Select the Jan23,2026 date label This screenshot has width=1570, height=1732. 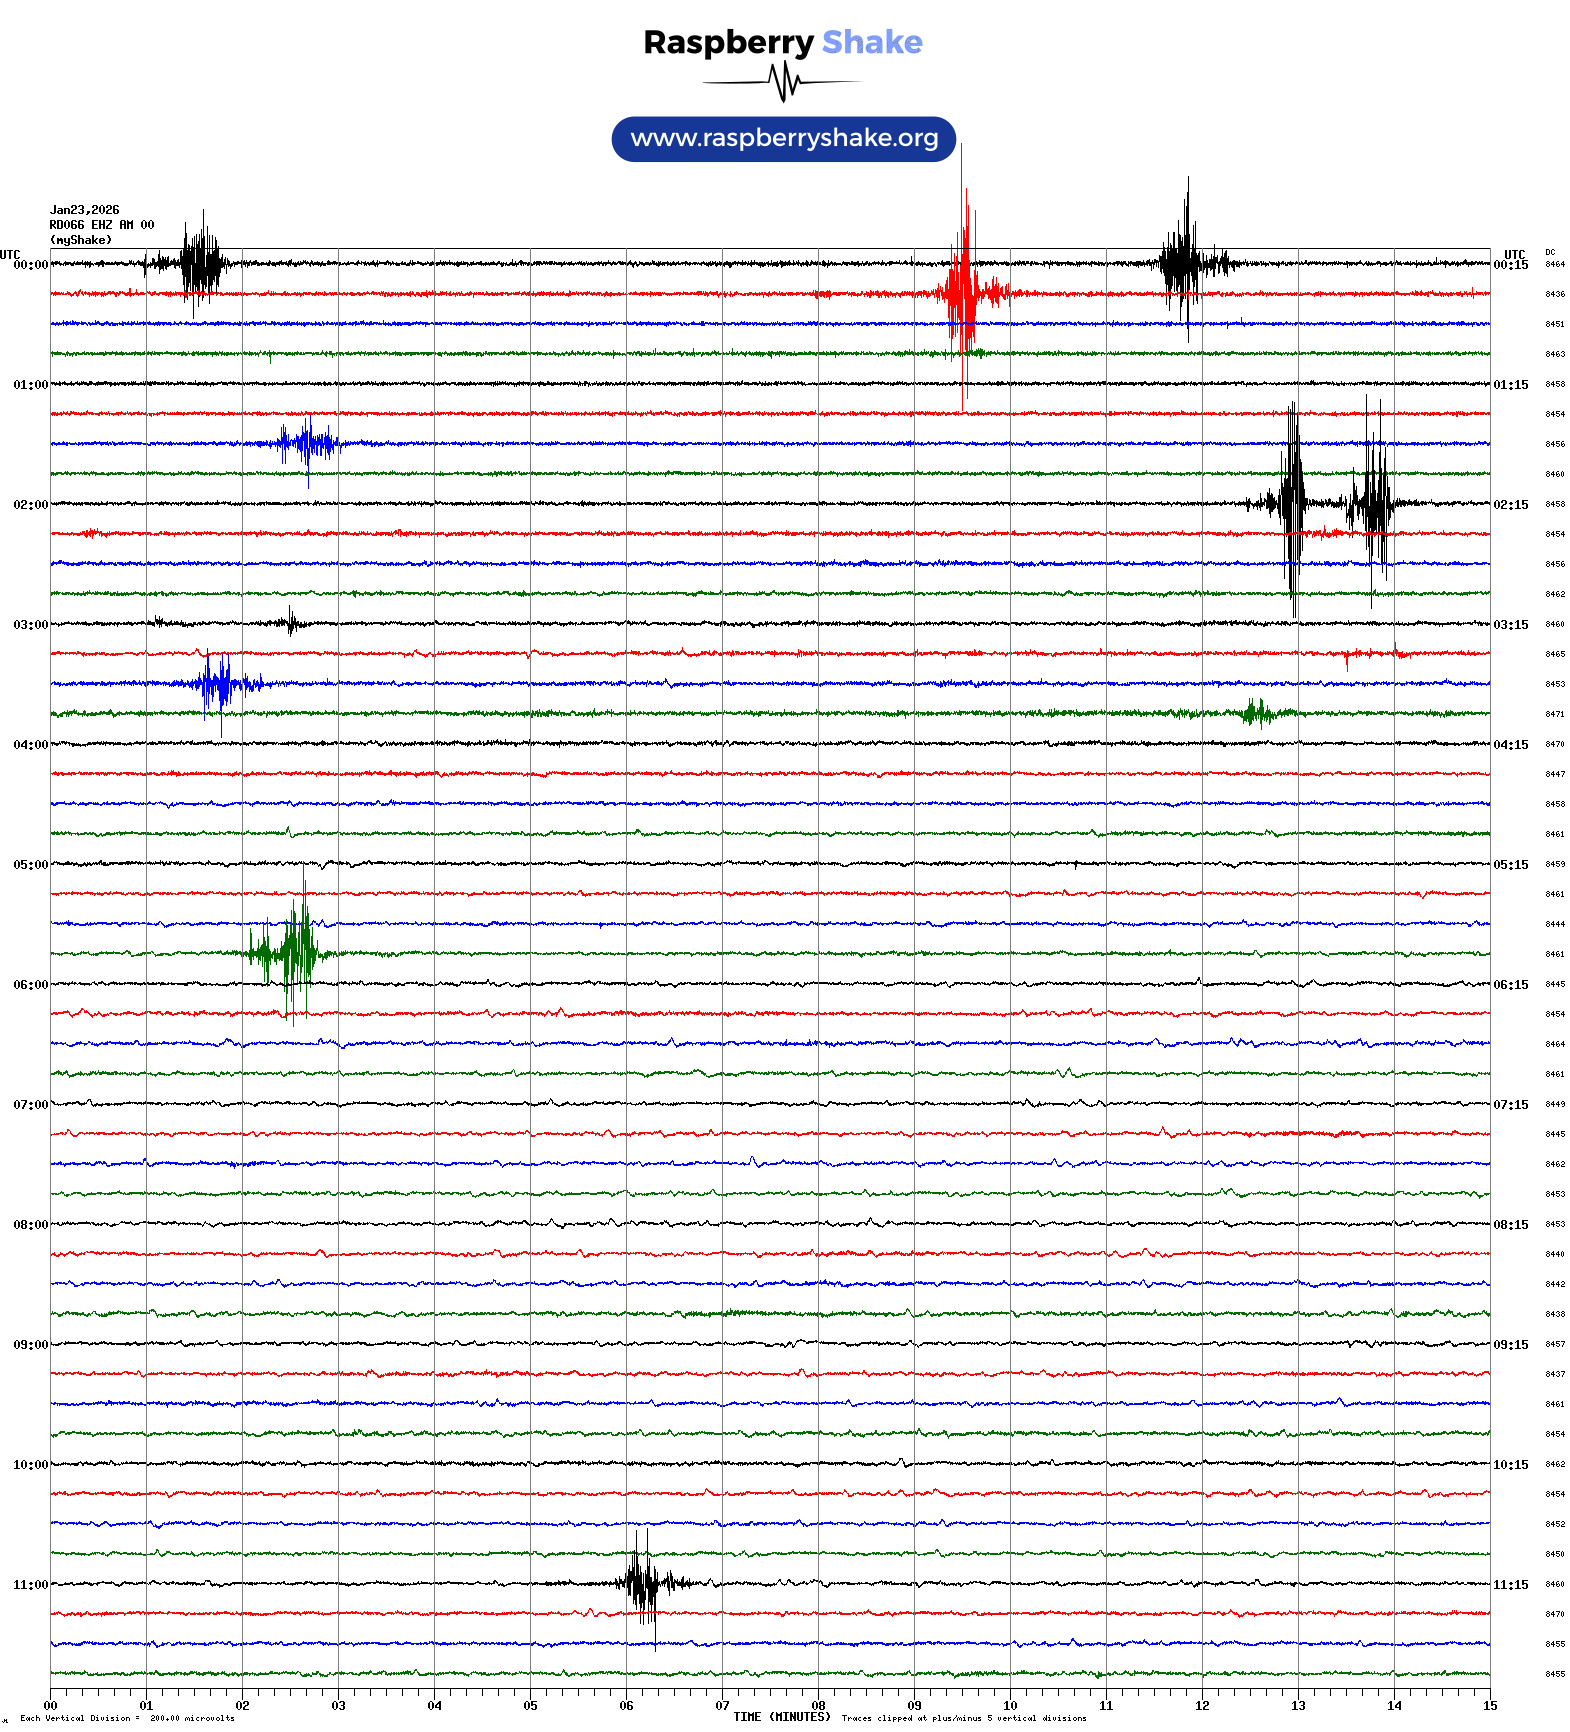(x=84, y=210)
